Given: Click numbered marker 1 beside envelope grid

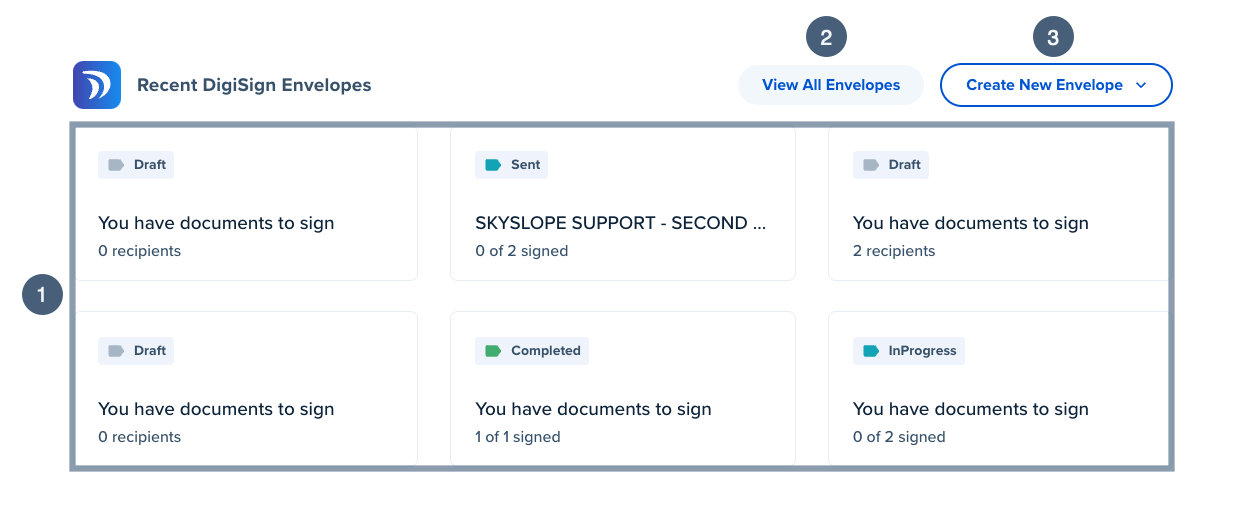Looking at the screenshot, I should (x=43, y=295).
